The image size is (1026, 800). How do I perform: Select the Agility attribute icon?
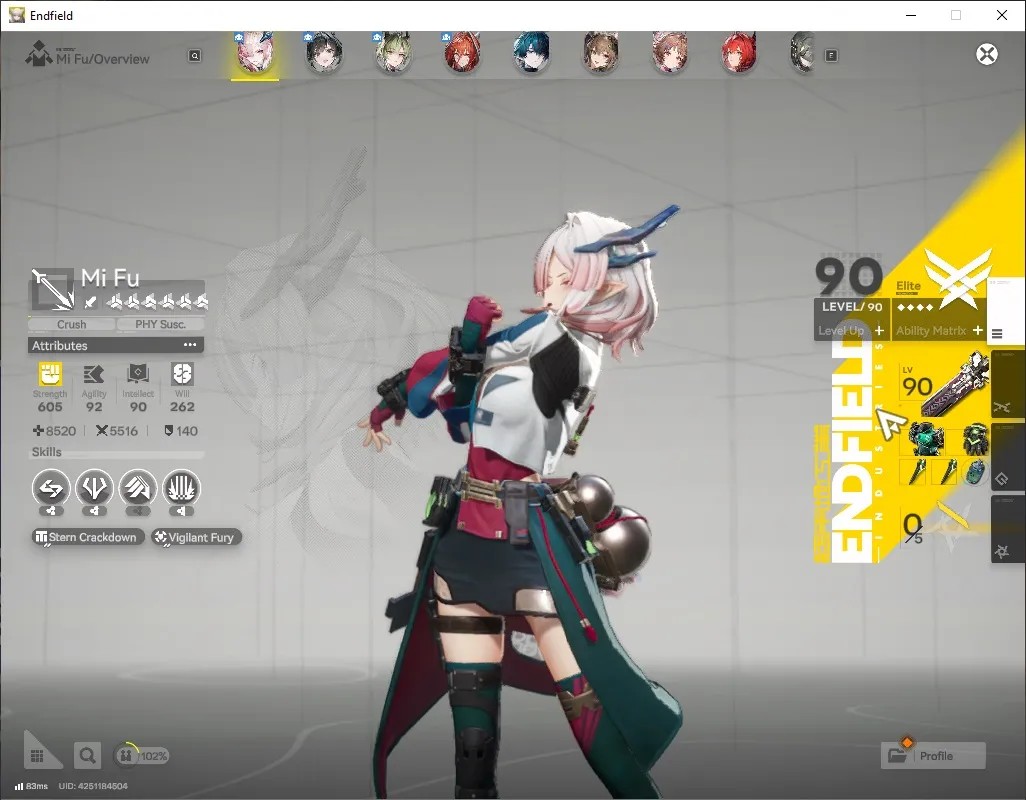[x=94, y=374]
